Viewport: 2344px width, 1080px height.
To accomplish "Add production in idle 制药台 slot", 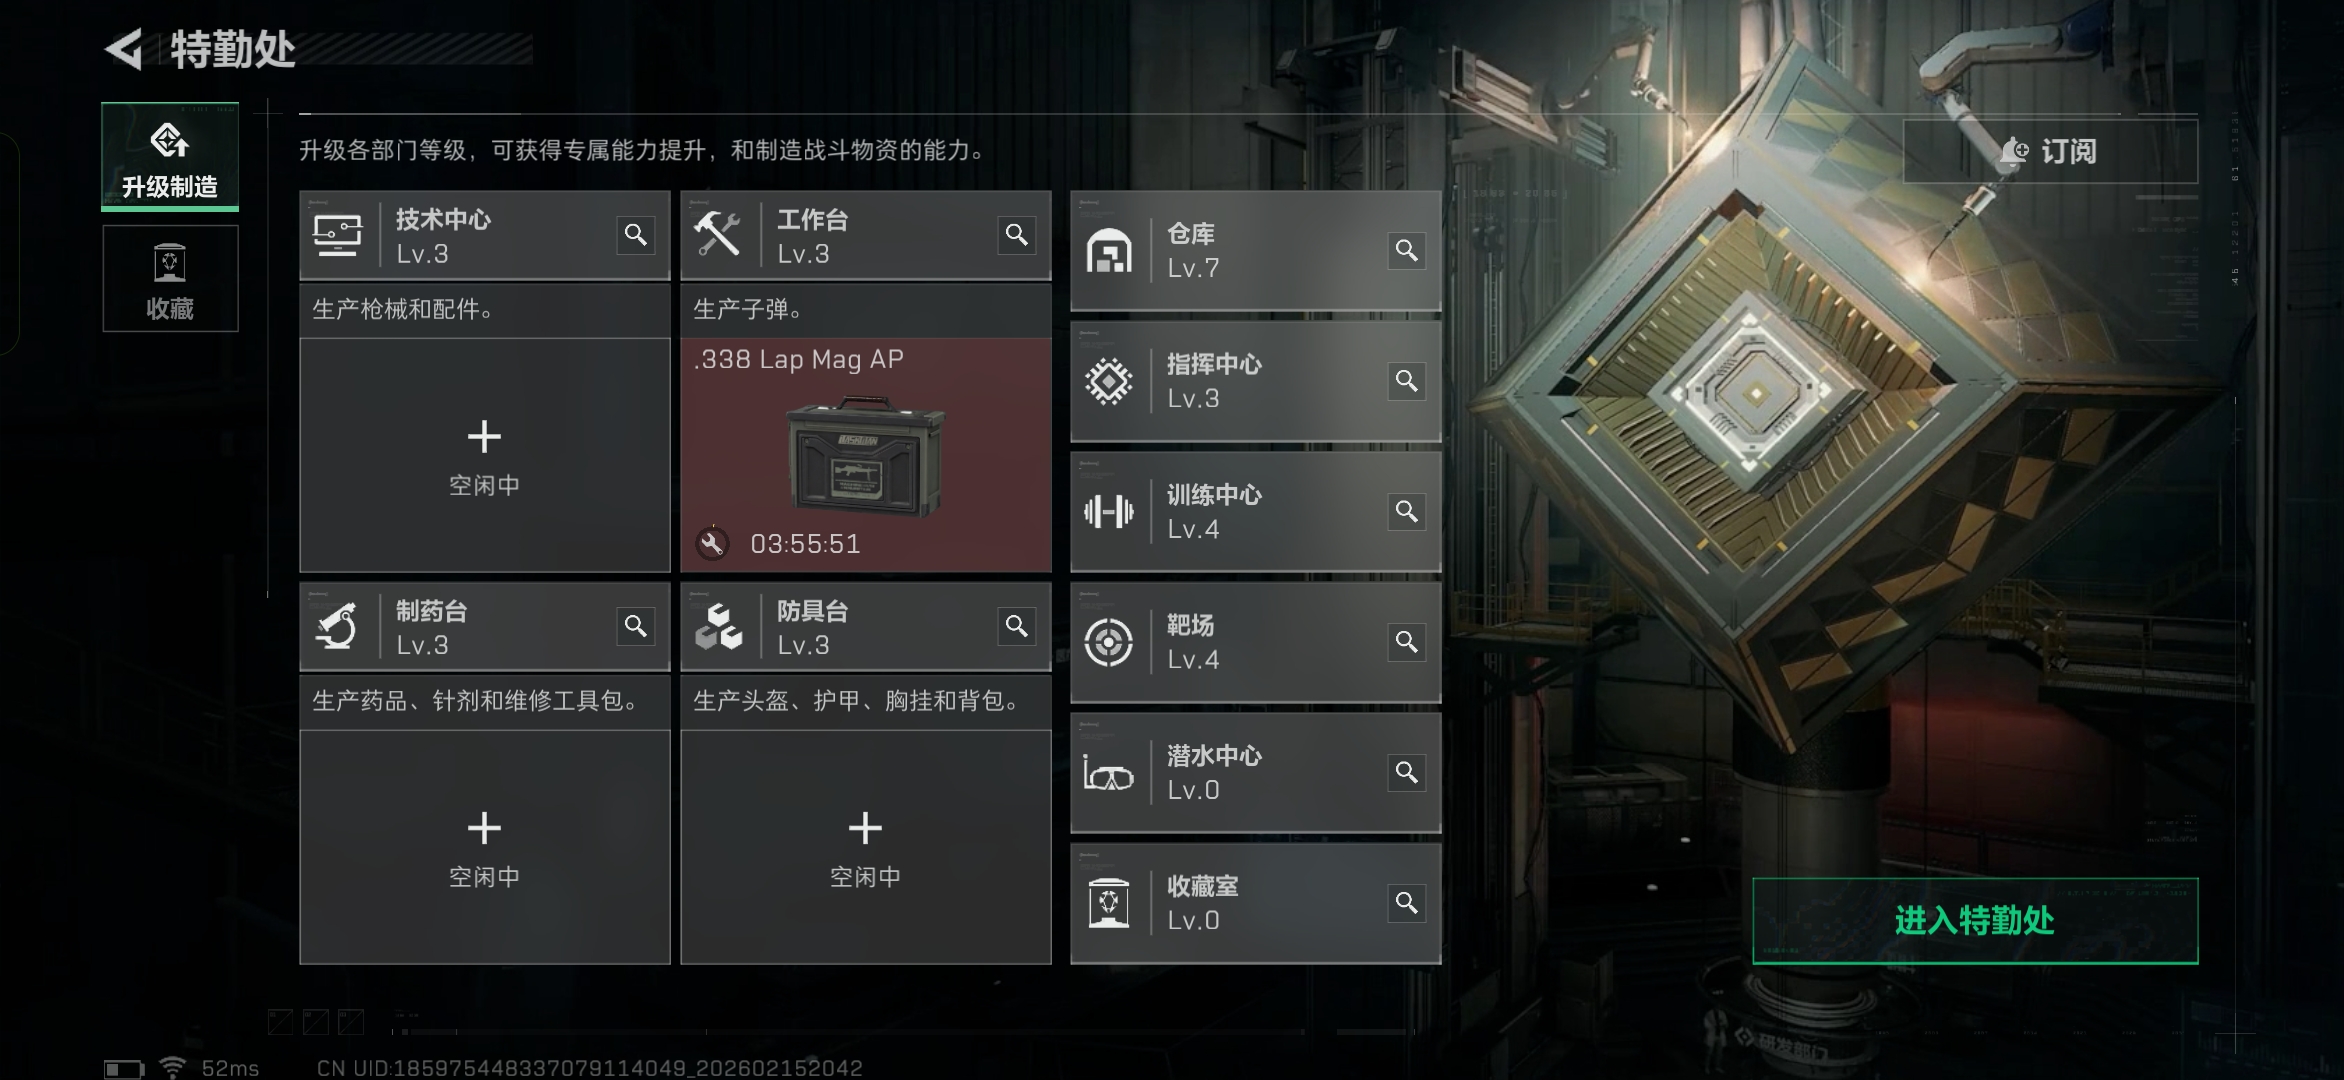I will click(x=485, y=847).
